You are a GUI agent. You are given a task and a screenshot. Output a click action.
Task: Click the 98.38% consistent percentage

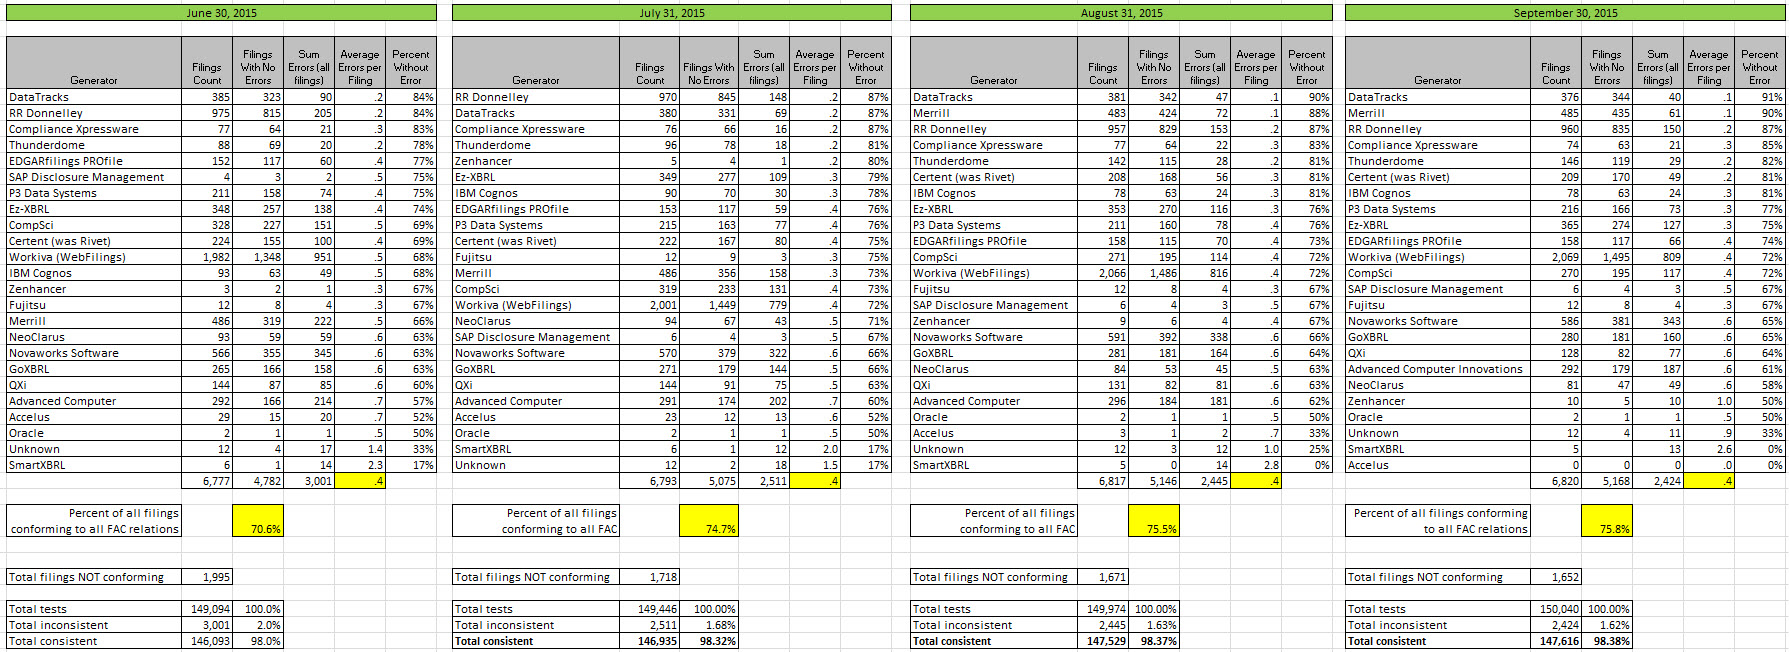click(1607, 641)
